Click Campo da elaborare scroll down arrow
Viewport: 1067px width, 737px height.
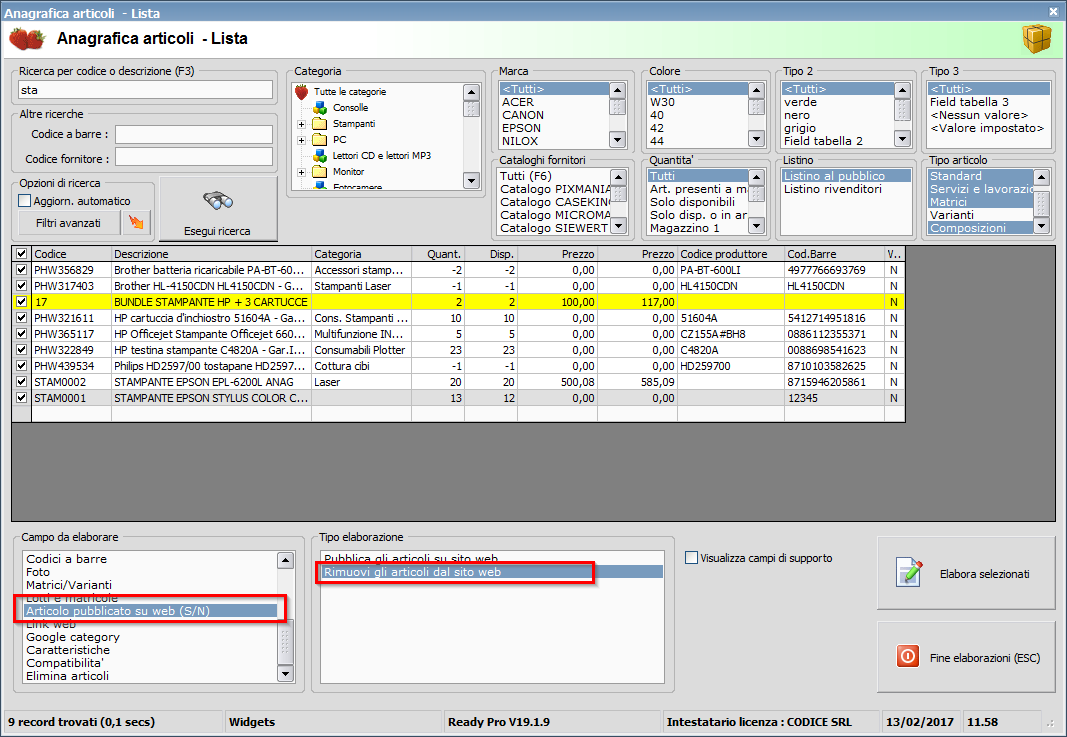click(286, 674)
